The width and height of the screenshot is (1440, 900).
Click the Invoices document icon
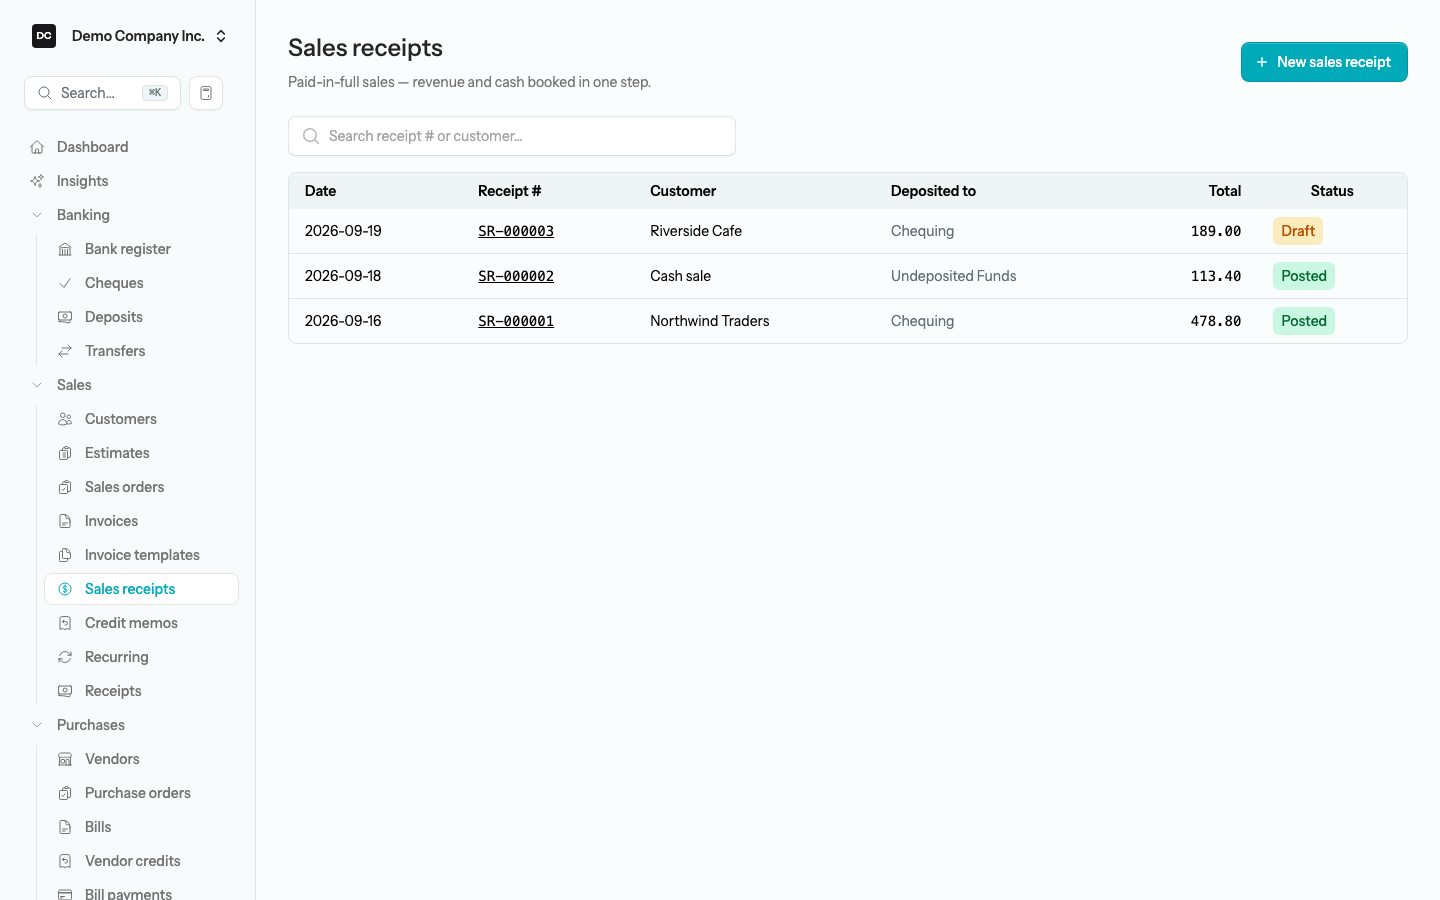point(65,521)
